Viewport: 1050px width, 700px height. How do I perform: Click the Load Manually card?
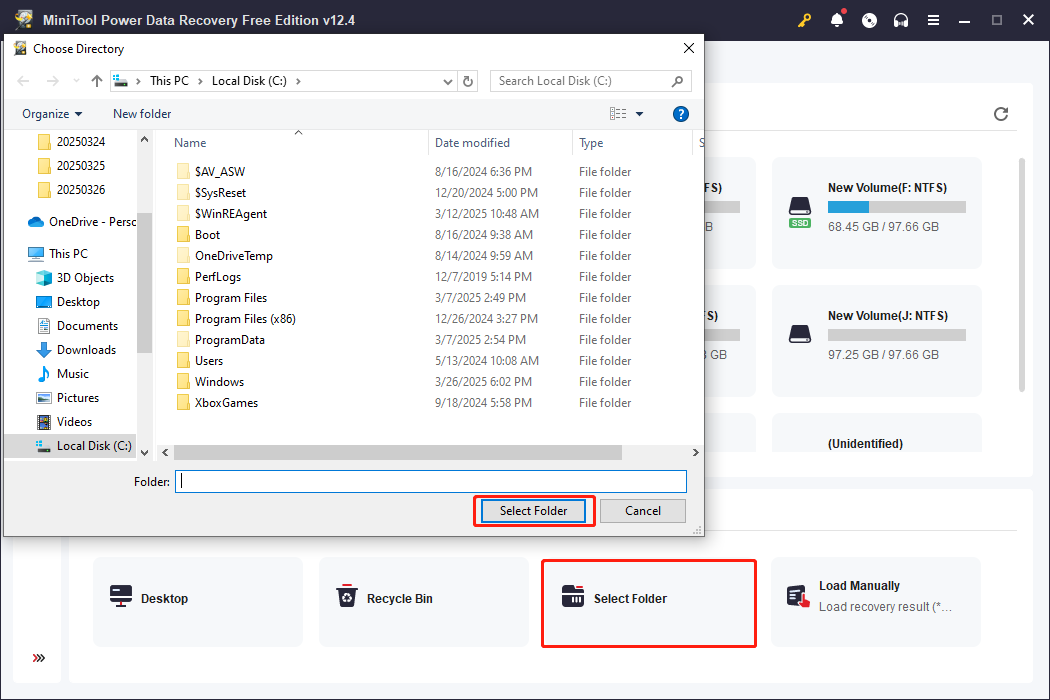coord(876,602)
